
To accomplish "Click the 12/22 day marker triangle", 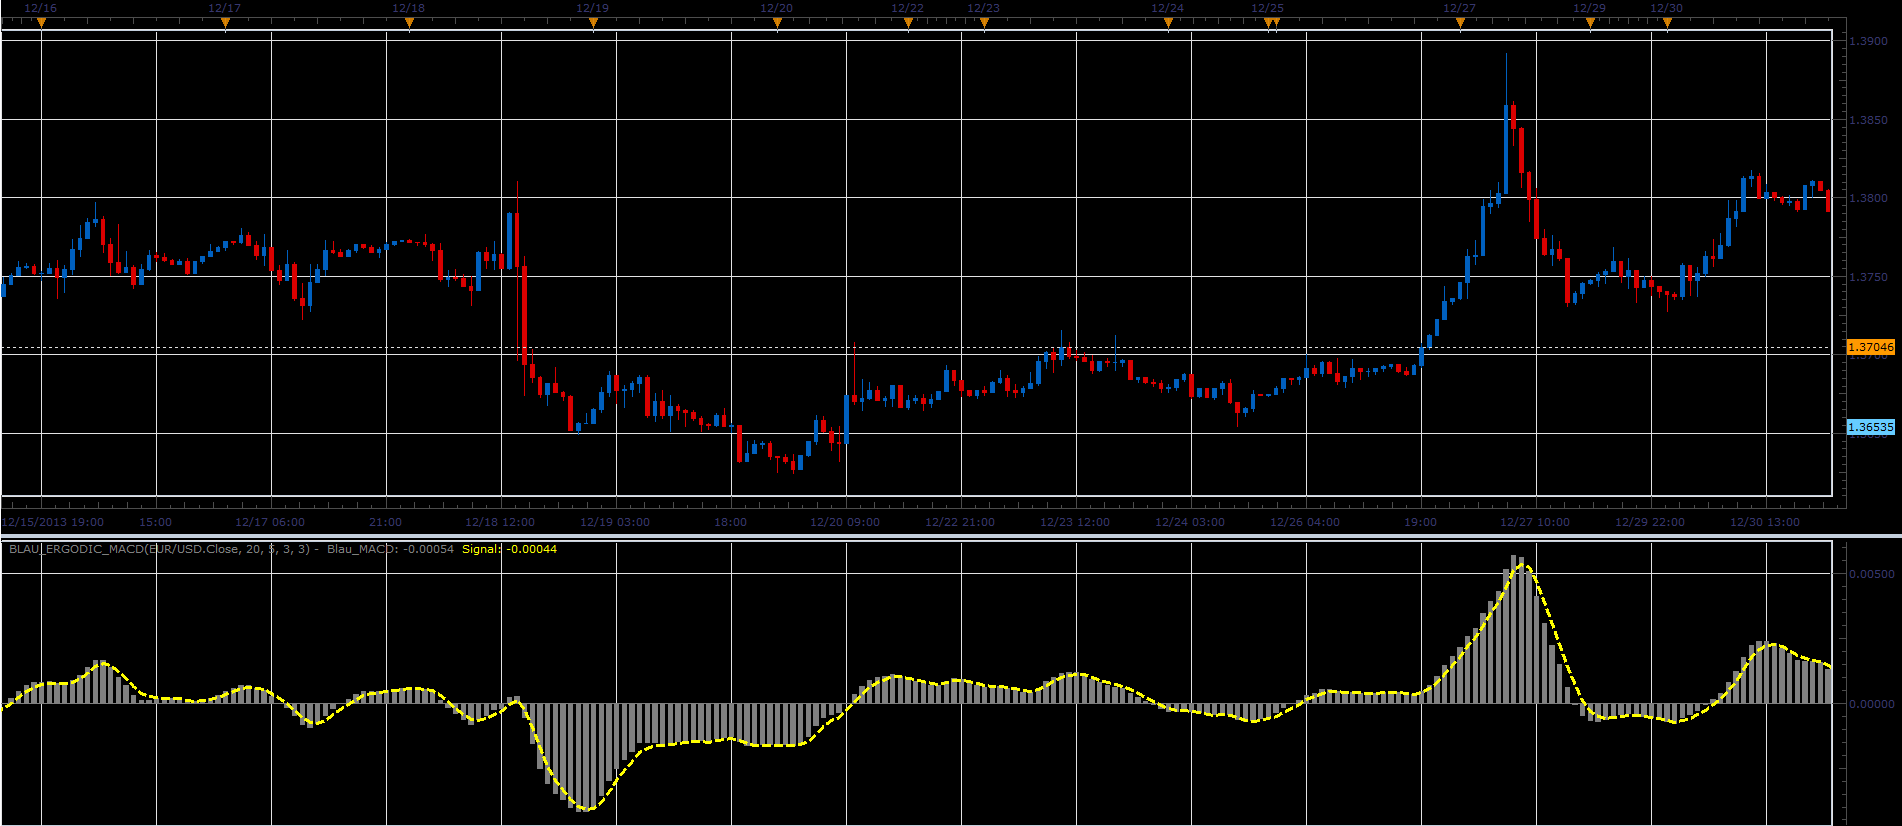I will pyautogui.click(x=908, y=22).
